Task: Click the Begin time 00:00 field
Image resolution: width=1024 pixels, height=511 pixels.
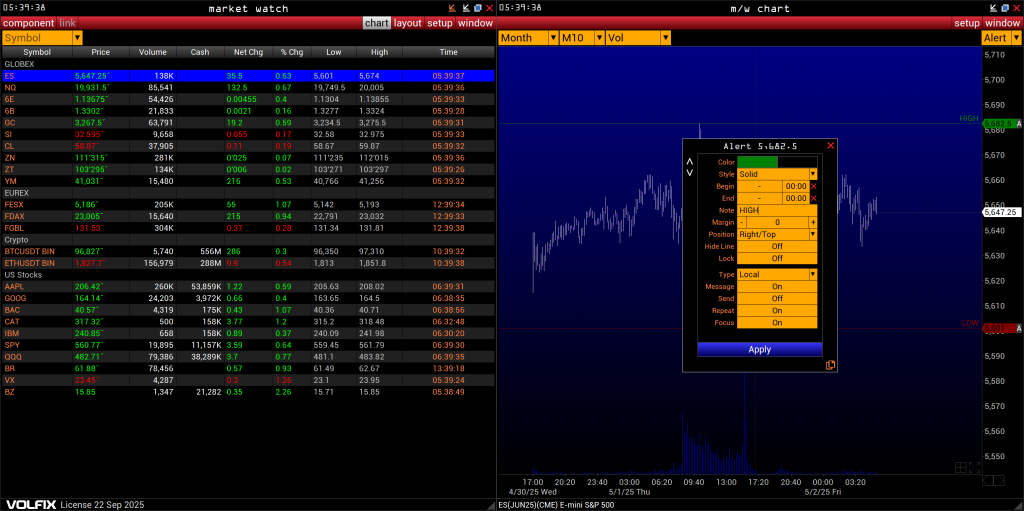Action: point(796,186)
